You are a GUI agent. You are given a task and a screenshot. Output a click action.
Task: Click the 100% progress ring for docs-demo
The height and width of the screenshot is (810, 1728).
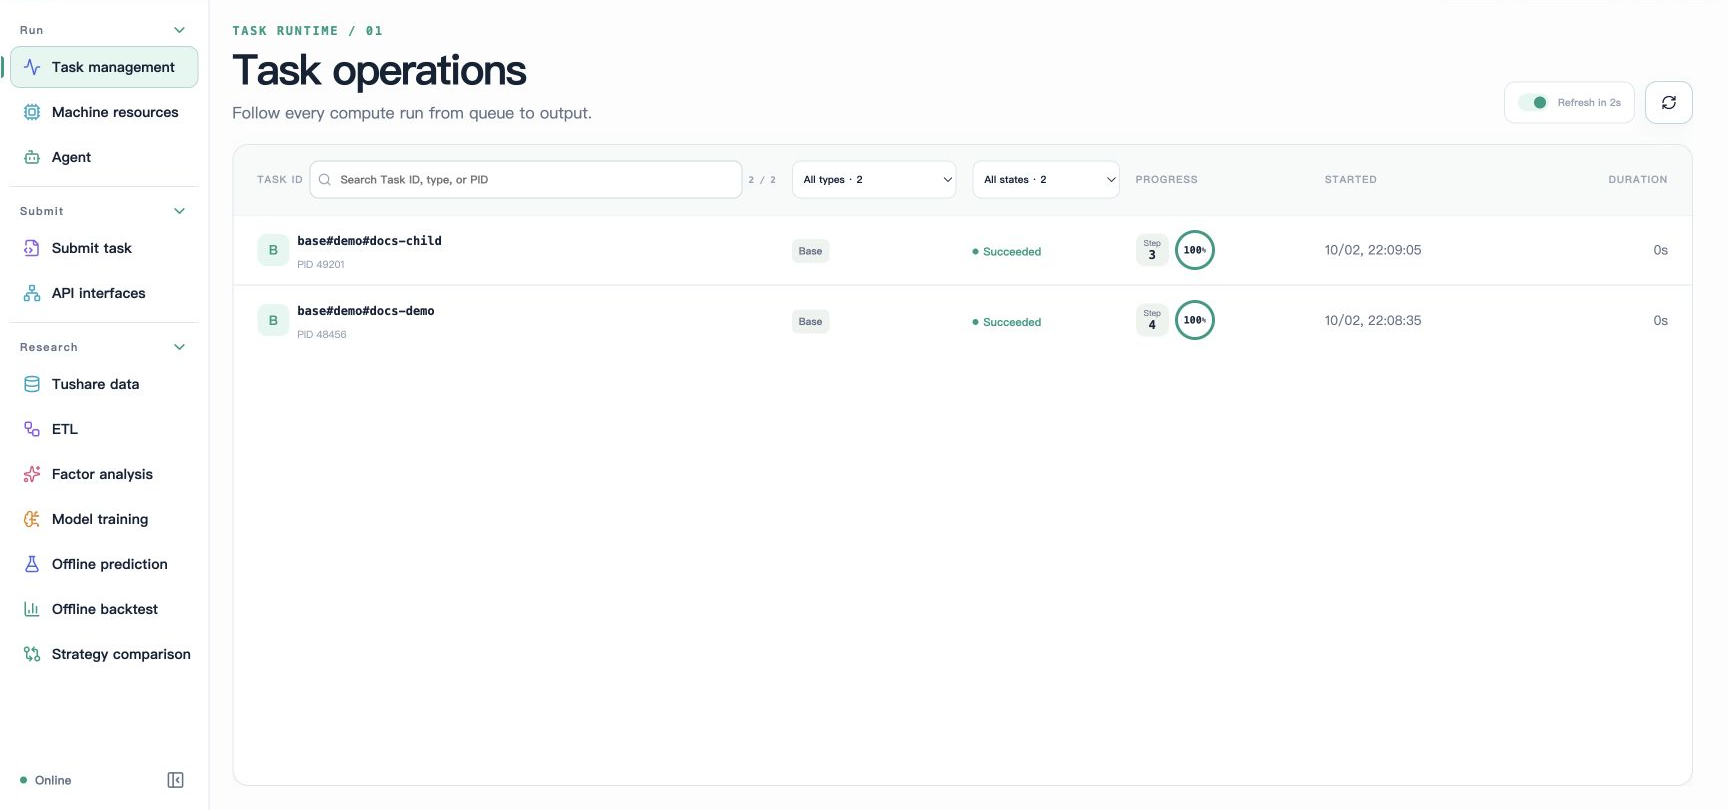1194,320
